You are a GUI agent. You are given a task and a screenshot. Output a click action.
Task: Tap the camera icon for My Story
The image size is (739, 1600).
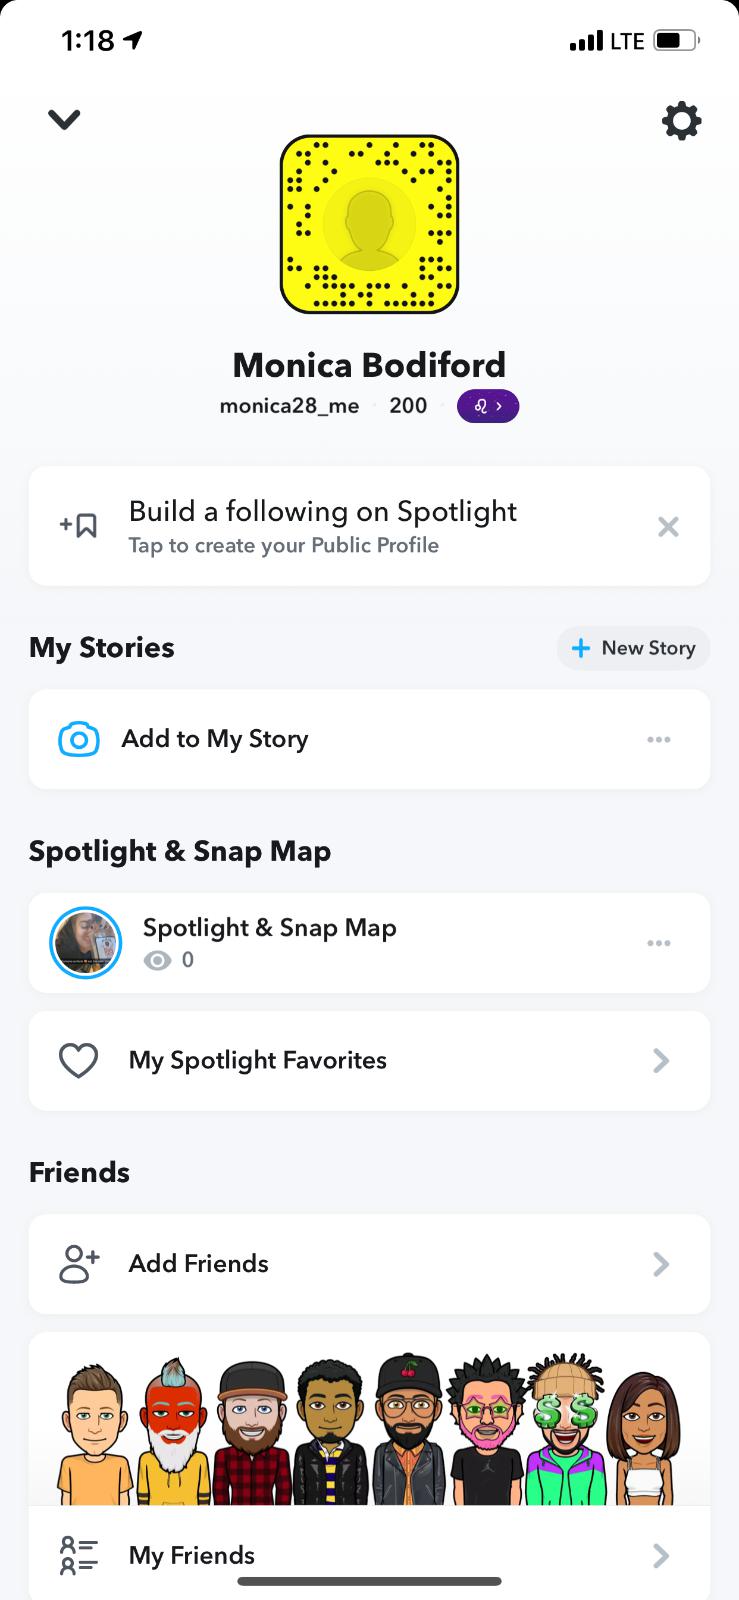79,739
